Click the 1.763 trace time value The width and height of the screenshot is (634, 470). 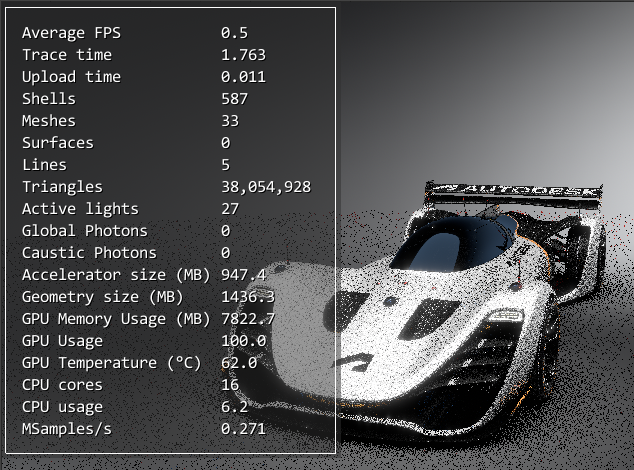pos(243,55)
